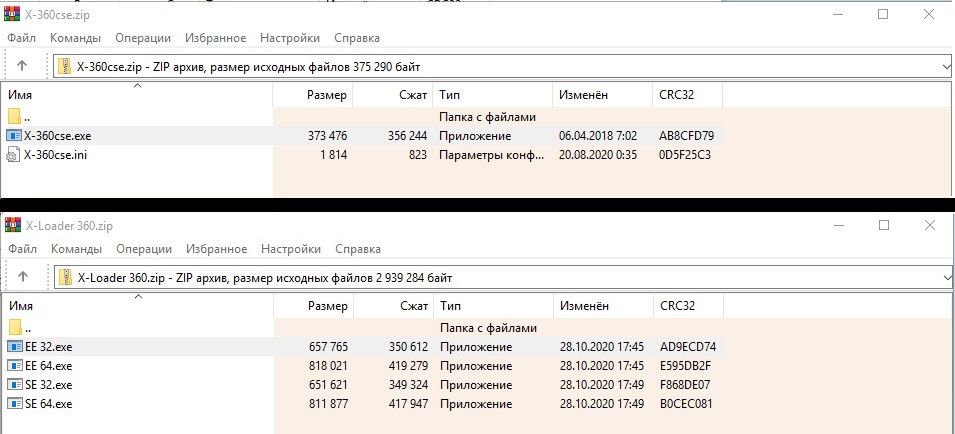Expand the address dropdown in X-Loader 360.zip window

point(946,278)
